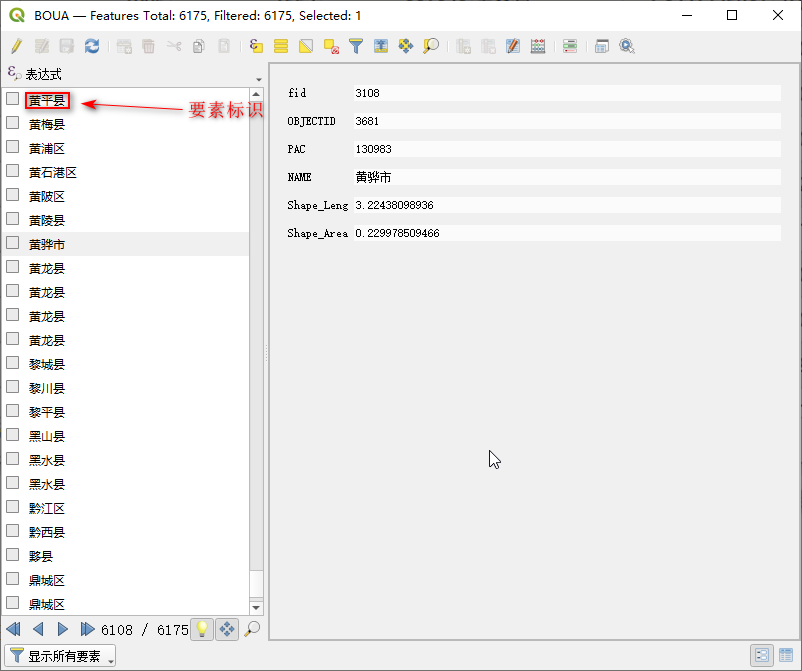Check the box next to 黎城县
Image resolution: width=802 pixels, height=671 pixels.
tap(13, 363)
